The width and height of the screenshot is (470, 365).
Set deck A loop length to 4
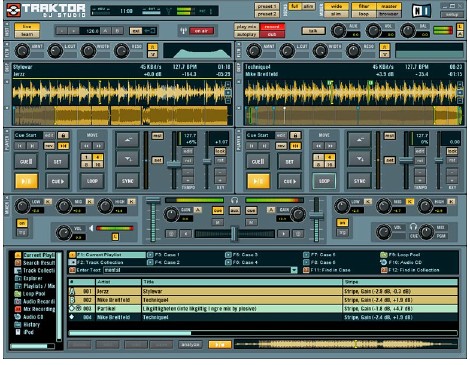98,157
